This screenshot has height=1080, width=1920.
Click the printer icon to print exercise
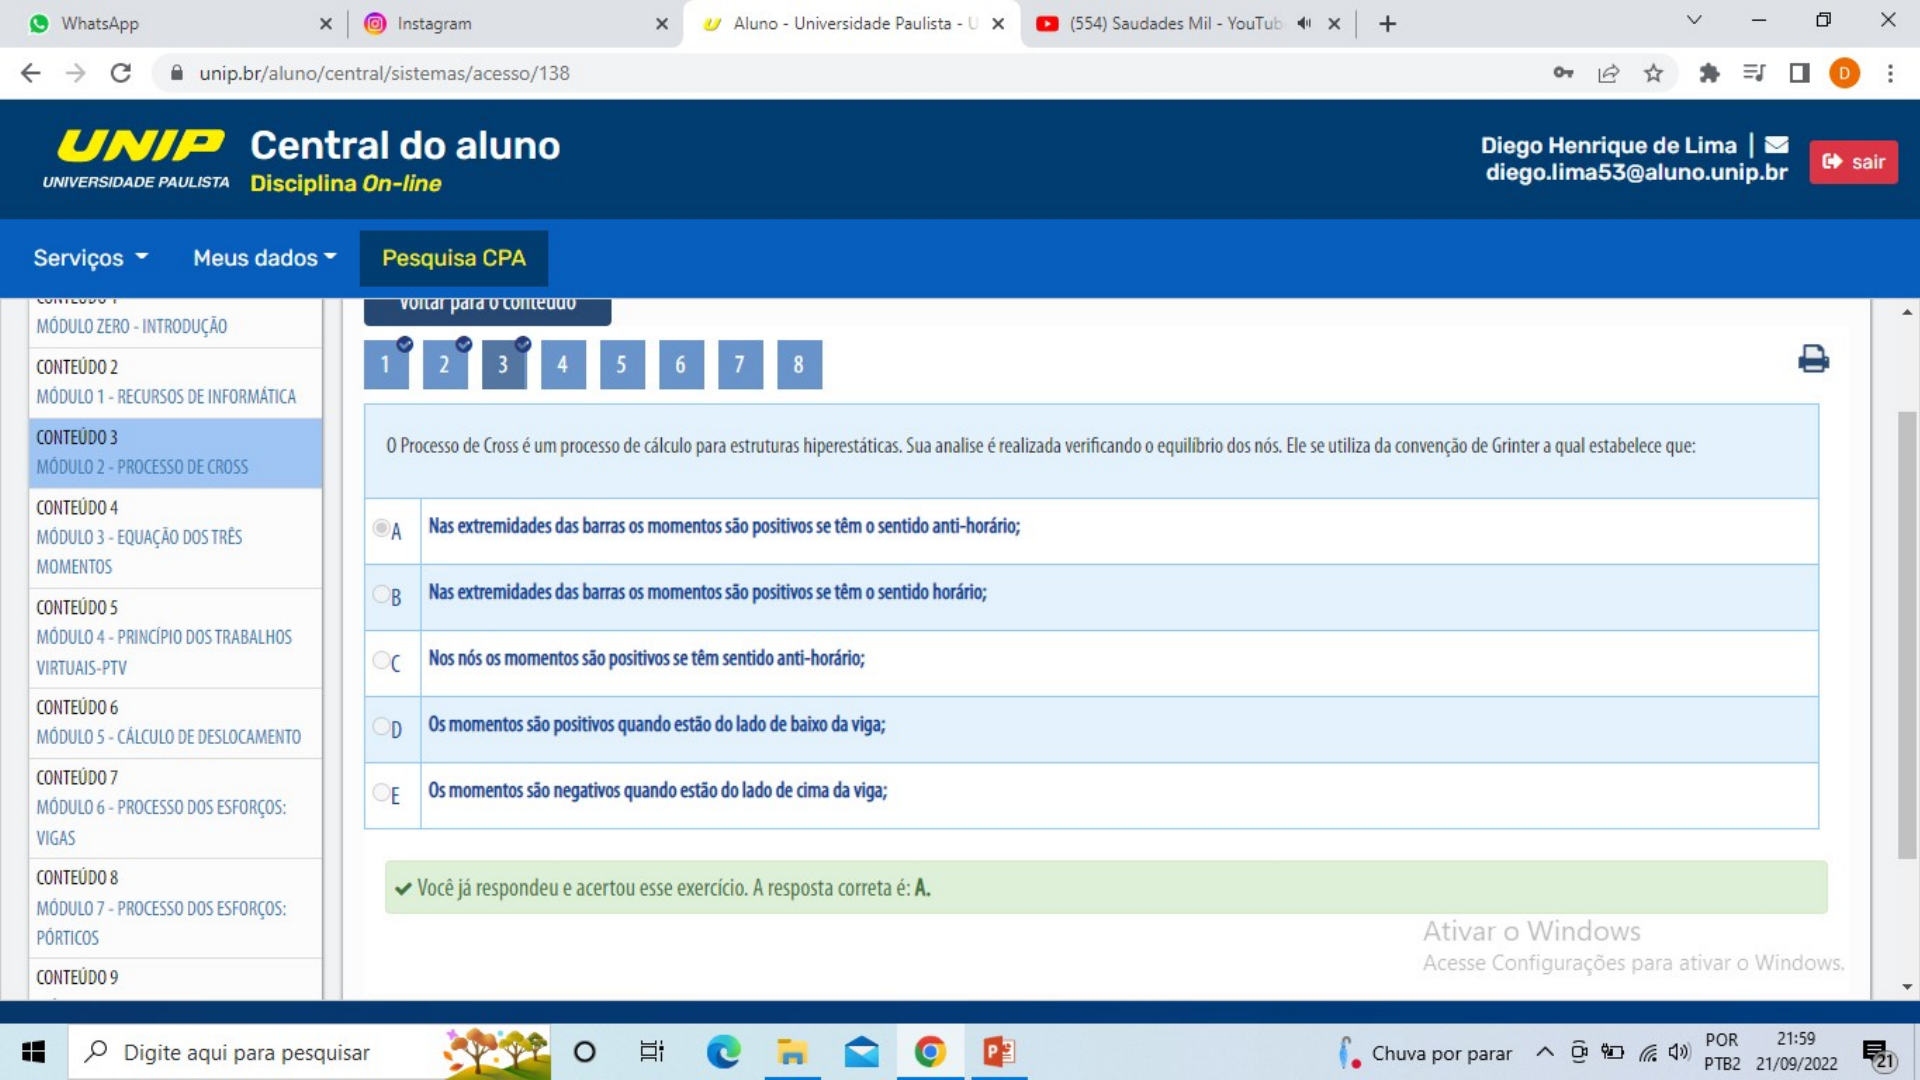1813,359
